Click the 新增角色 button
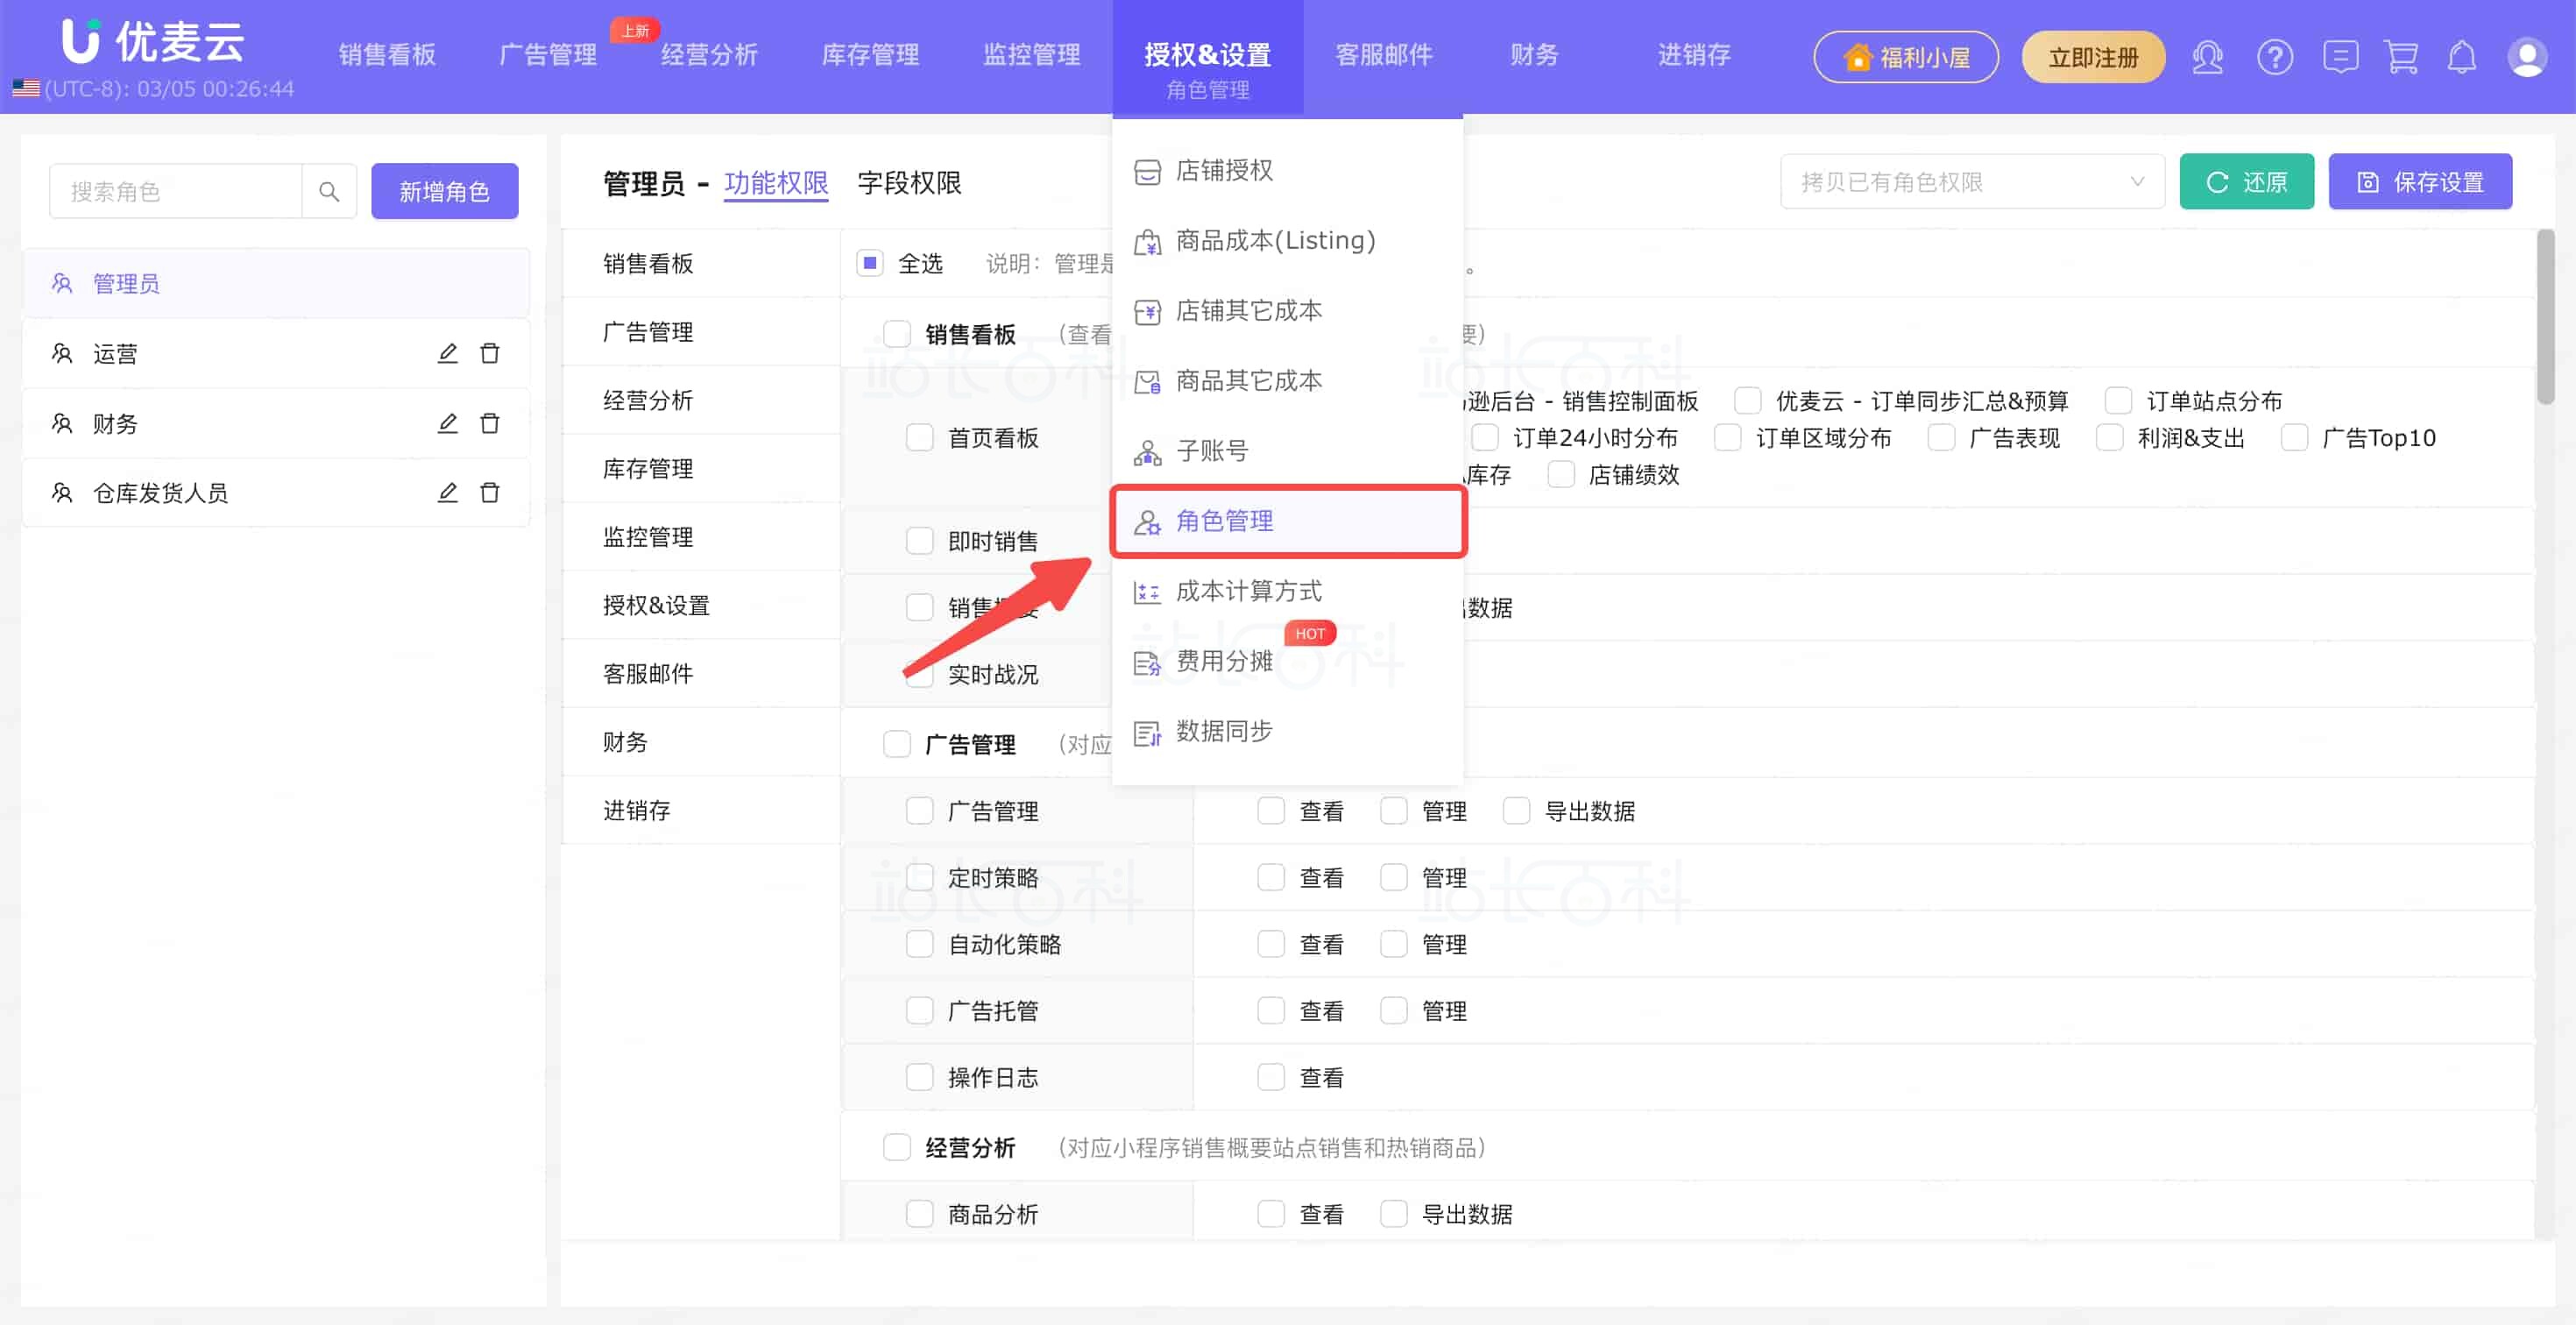 point(444,191)
